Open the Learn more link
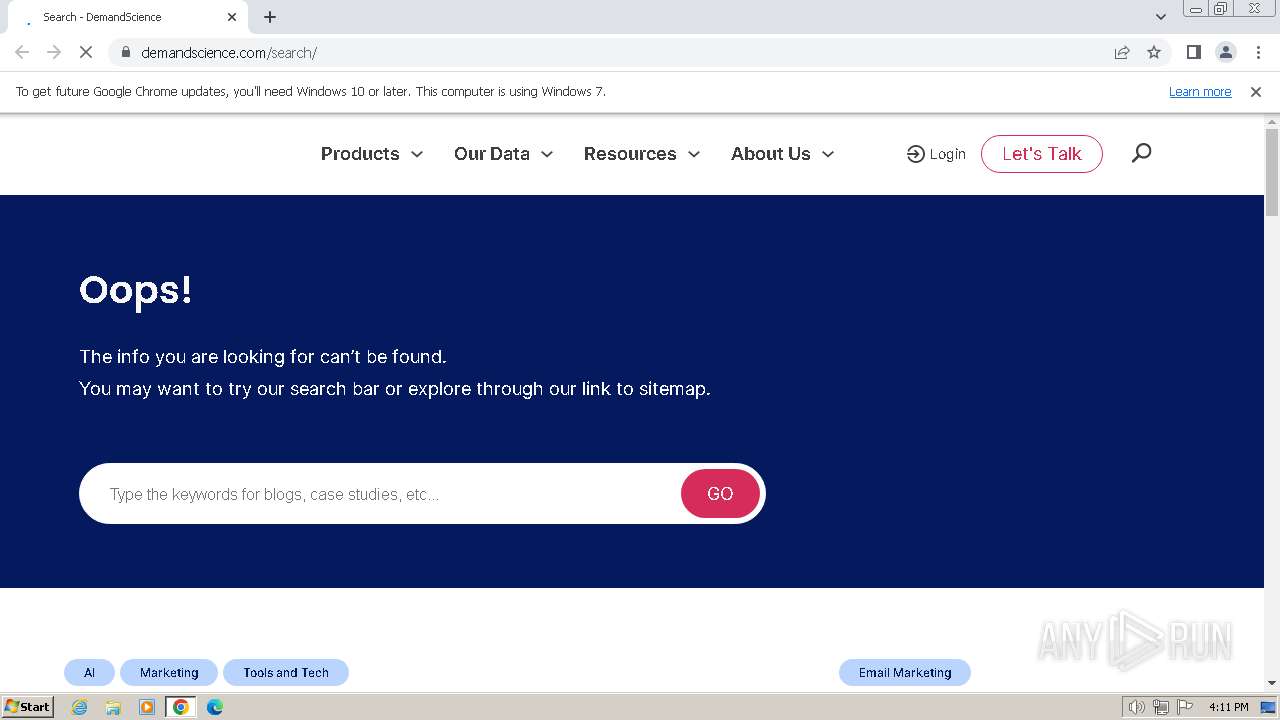The height and width of the screenshot is (720, 1280). click(1200, 91)
